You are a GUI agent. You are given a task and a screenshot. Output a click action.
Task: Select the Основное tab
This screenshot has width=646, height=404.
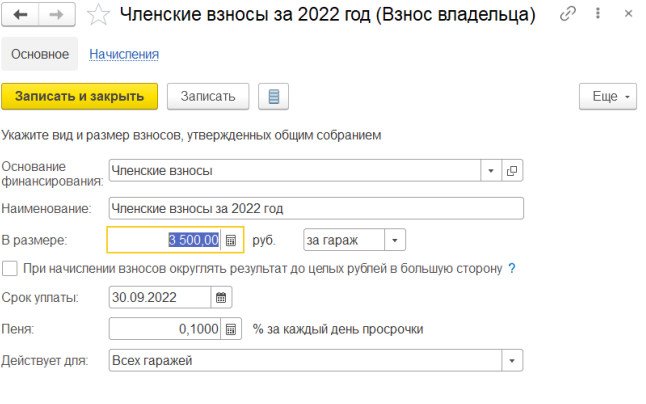pos(40,54)
